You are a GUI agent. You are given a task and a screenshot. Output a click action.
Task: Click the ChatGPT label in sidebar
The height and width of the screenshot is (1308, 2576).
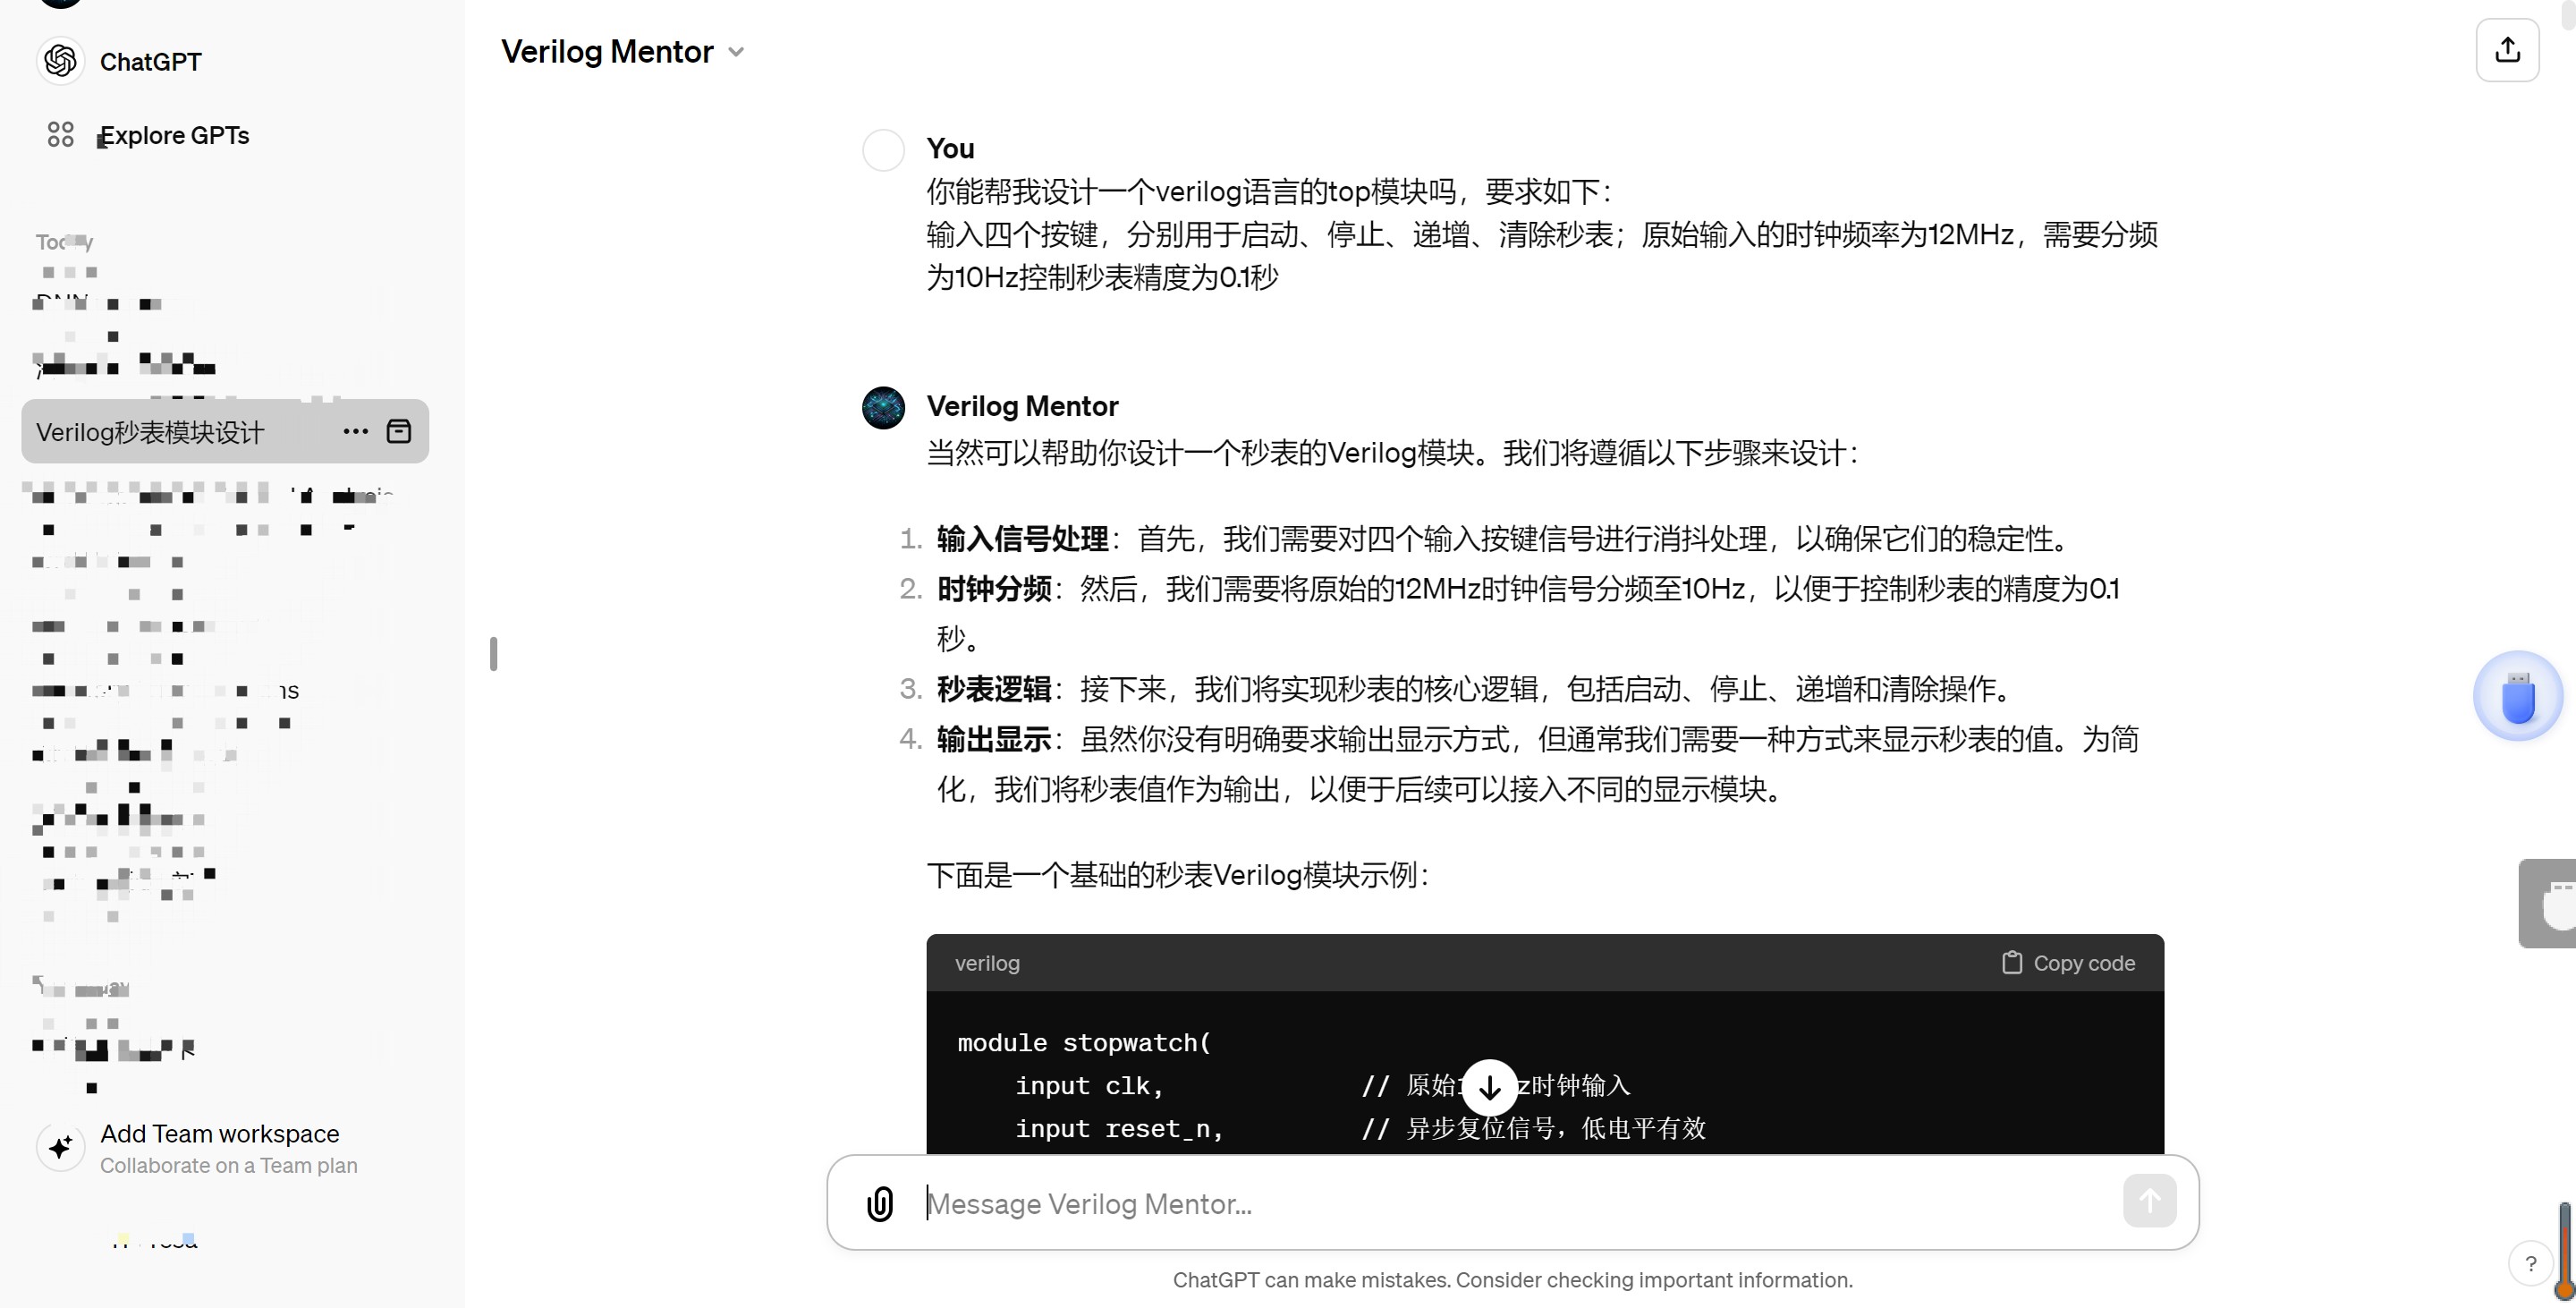point(150,62)
